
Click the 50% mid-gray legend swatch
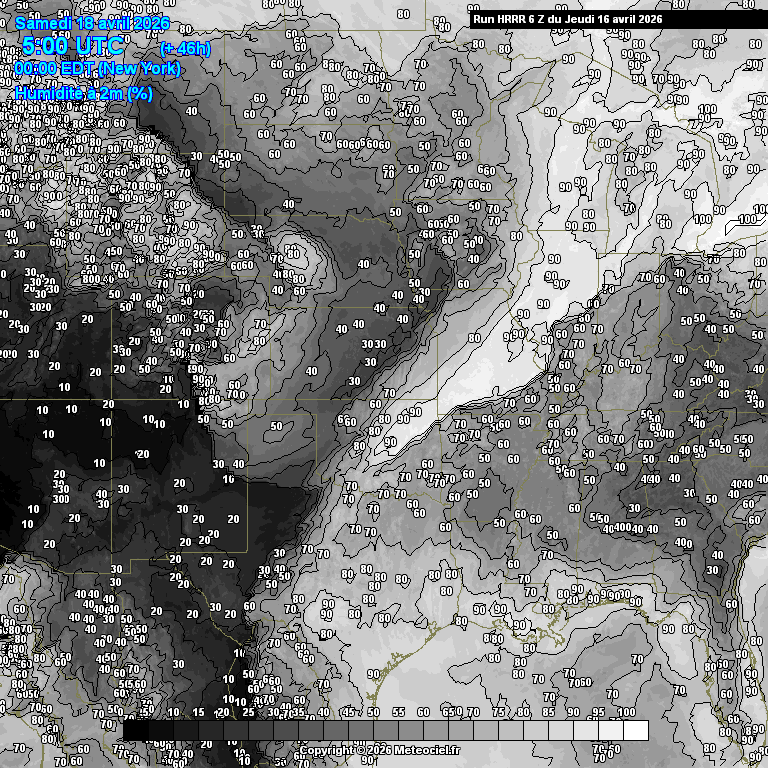[386, 730]
